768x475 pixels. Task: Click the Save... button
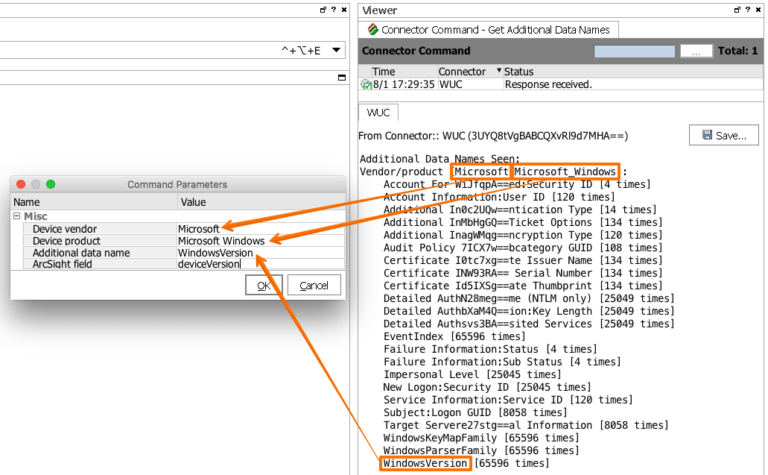724,135
